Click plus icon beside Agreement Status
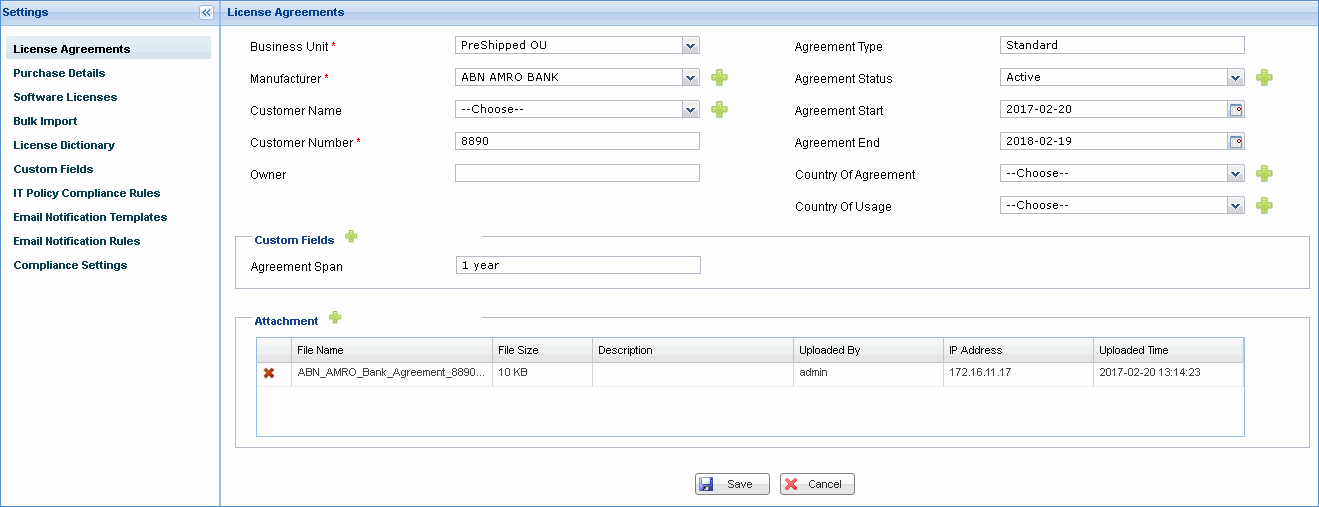This screenshot has width=1319, height=507. click(x=1264, y=78)
